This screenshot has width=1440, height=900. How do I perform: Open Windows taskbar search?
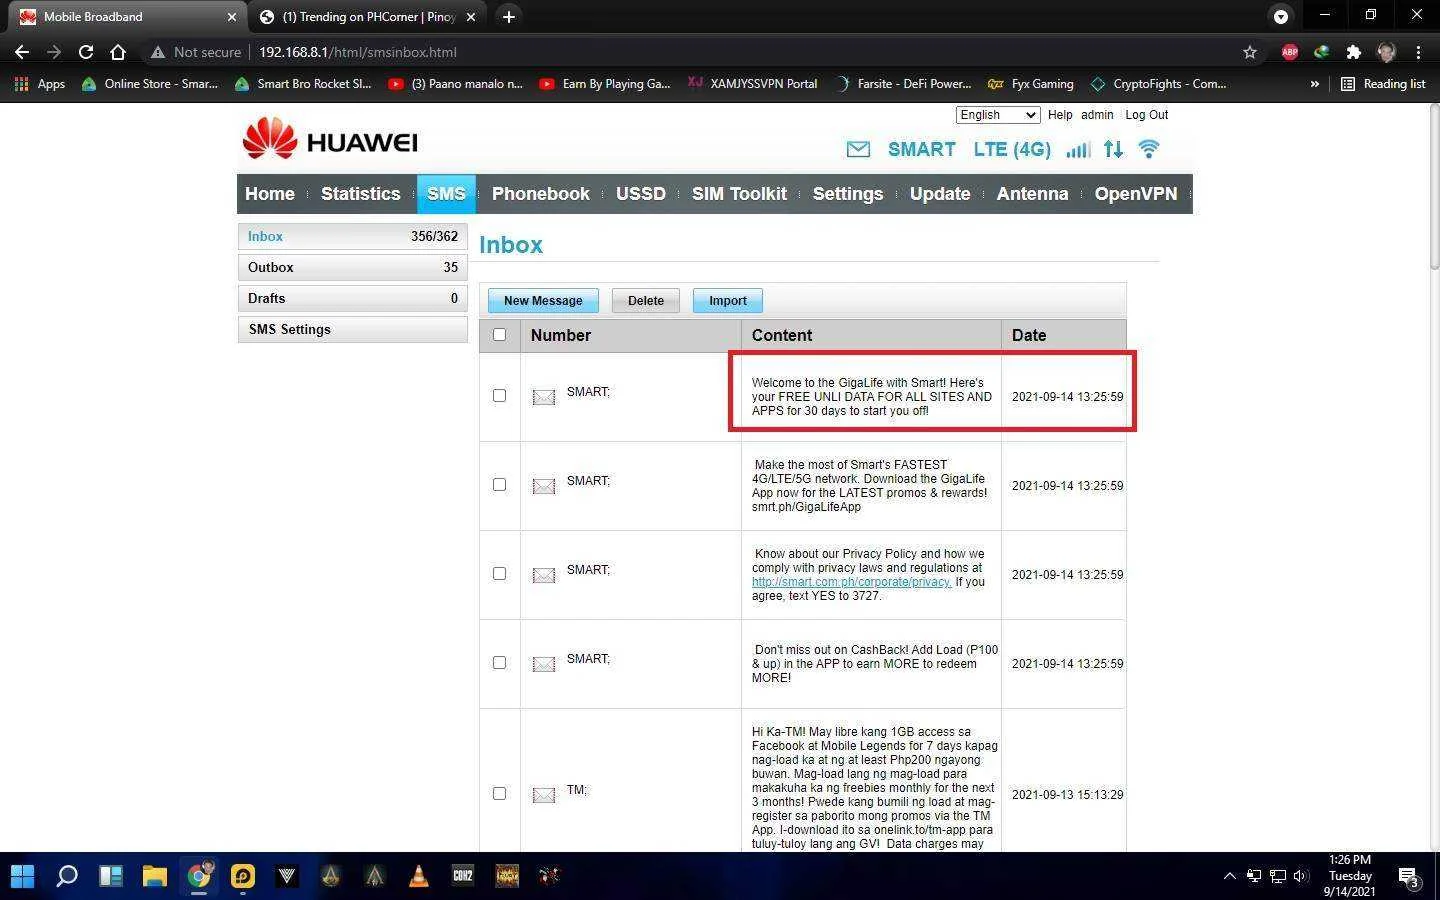[66, 876]
